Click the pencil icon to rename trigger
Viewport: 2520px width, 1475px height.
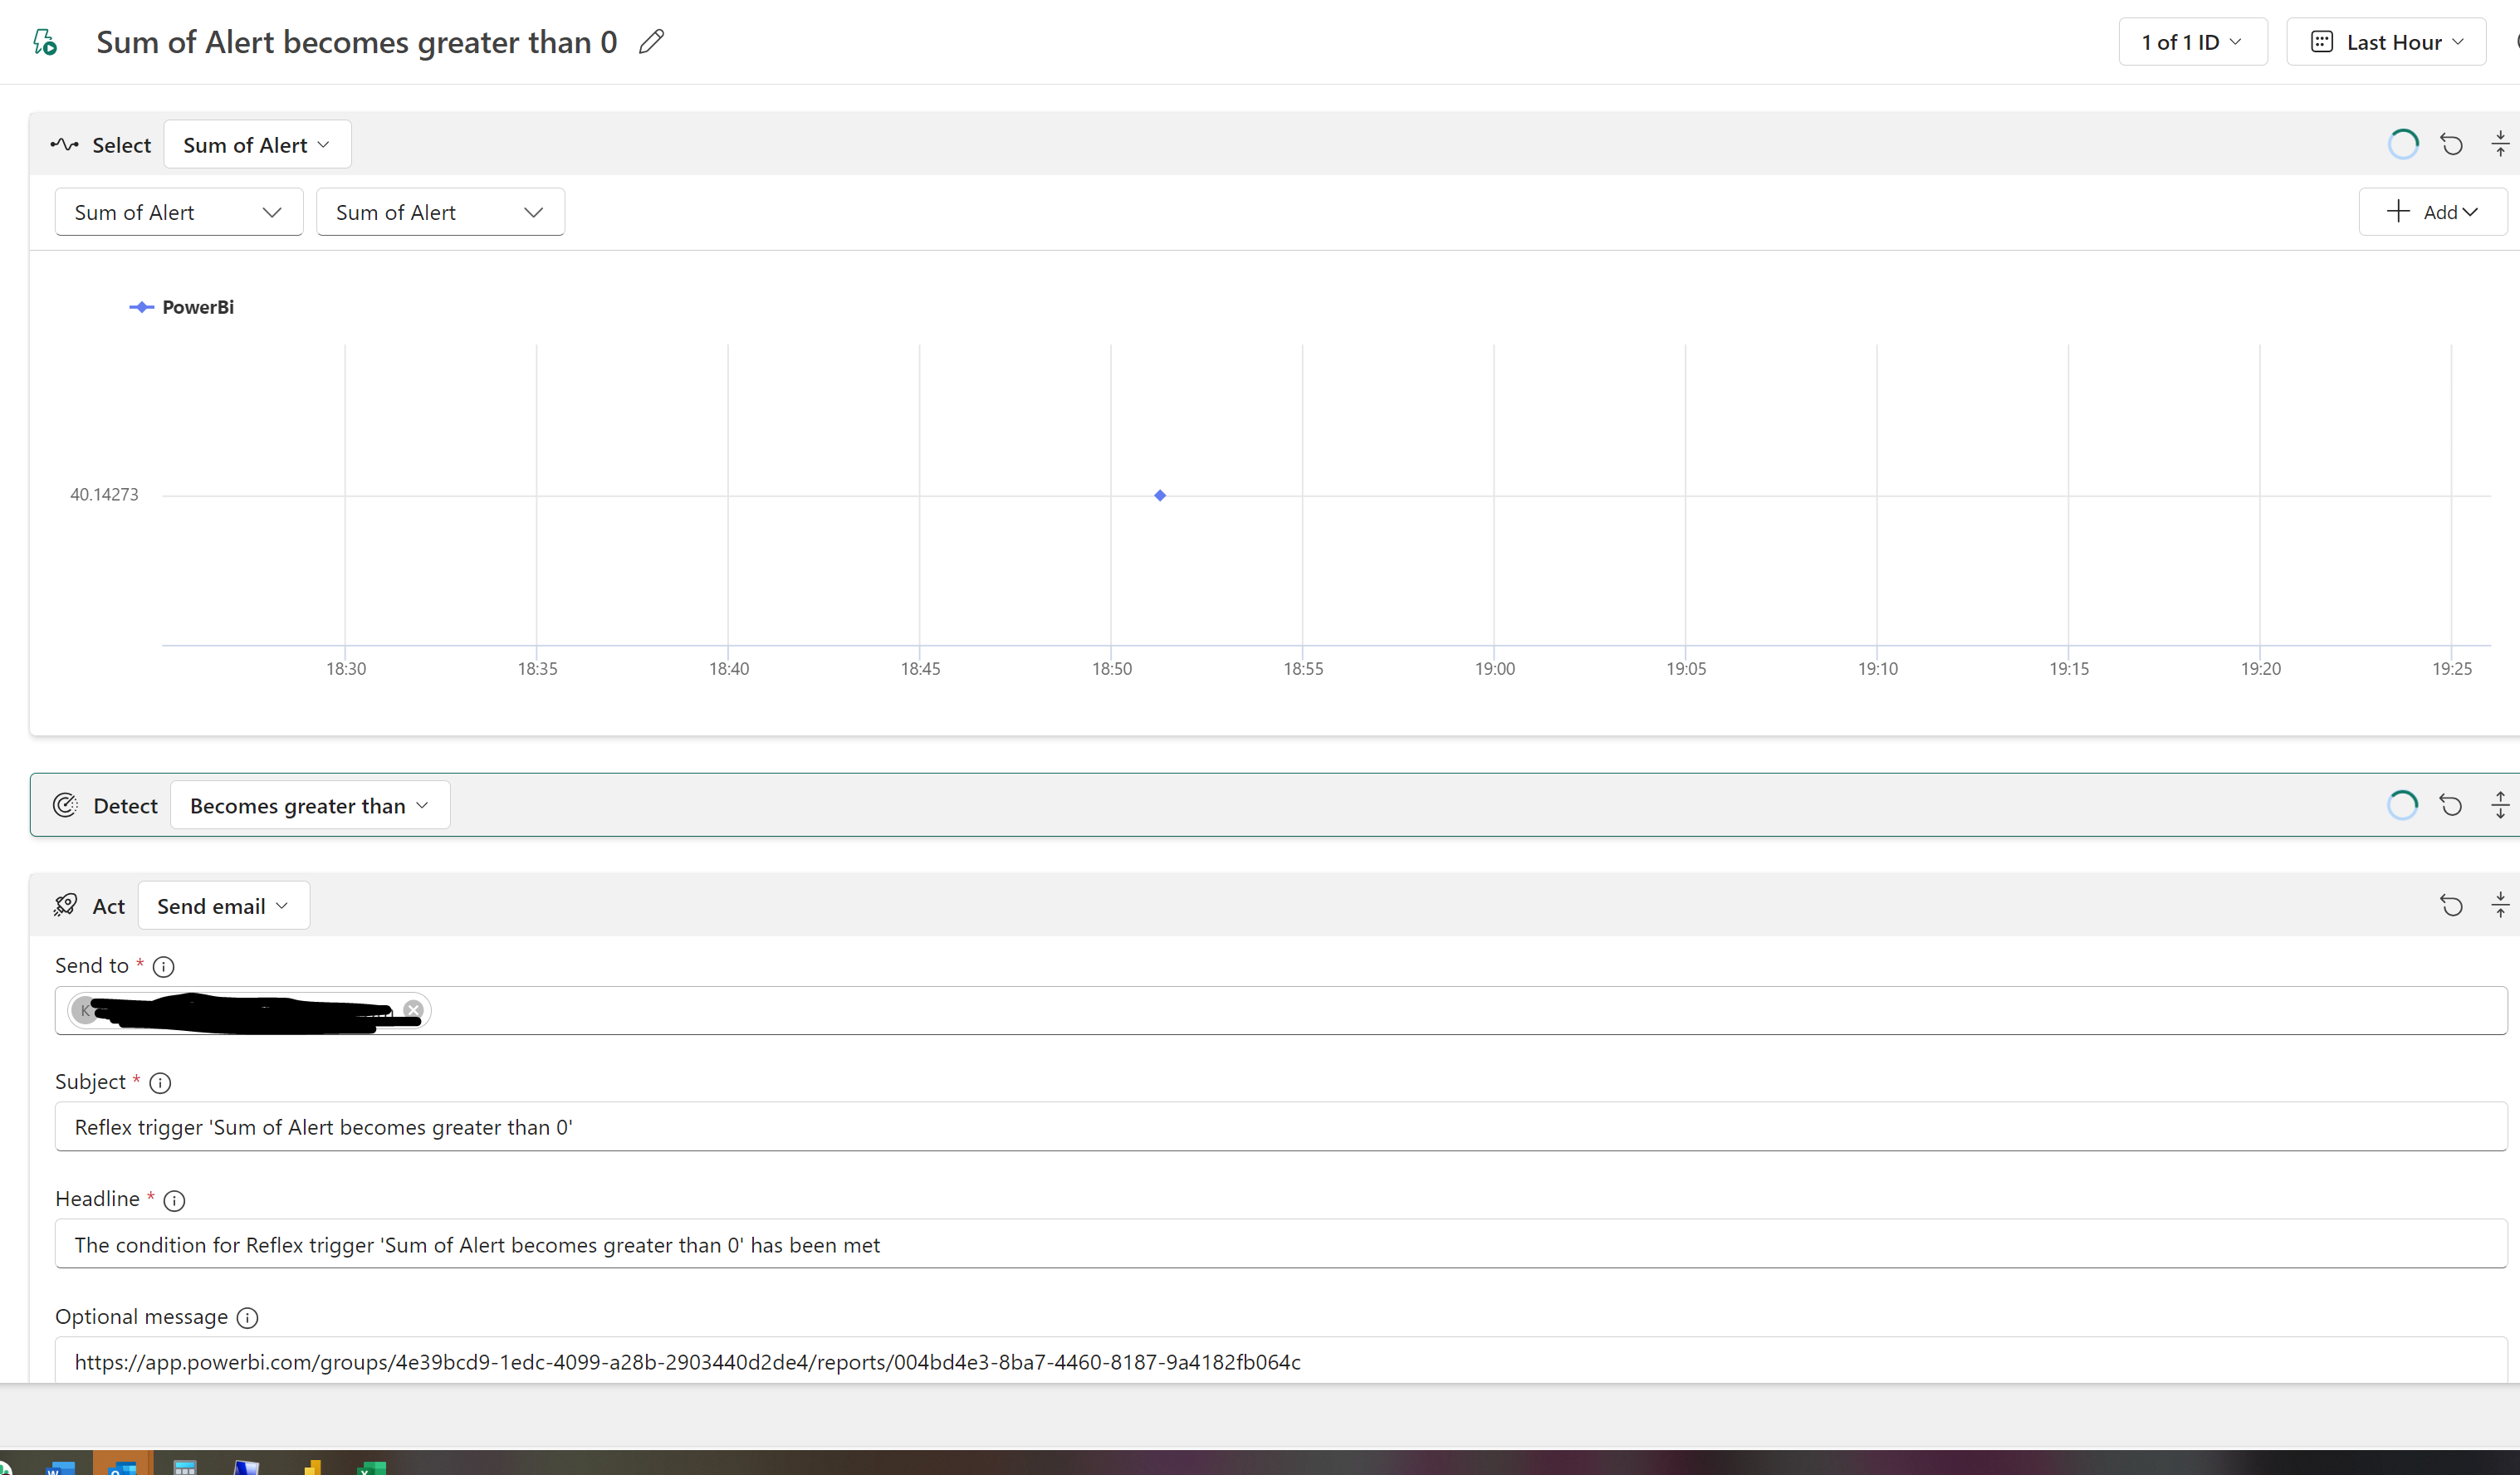click(651, 41)
